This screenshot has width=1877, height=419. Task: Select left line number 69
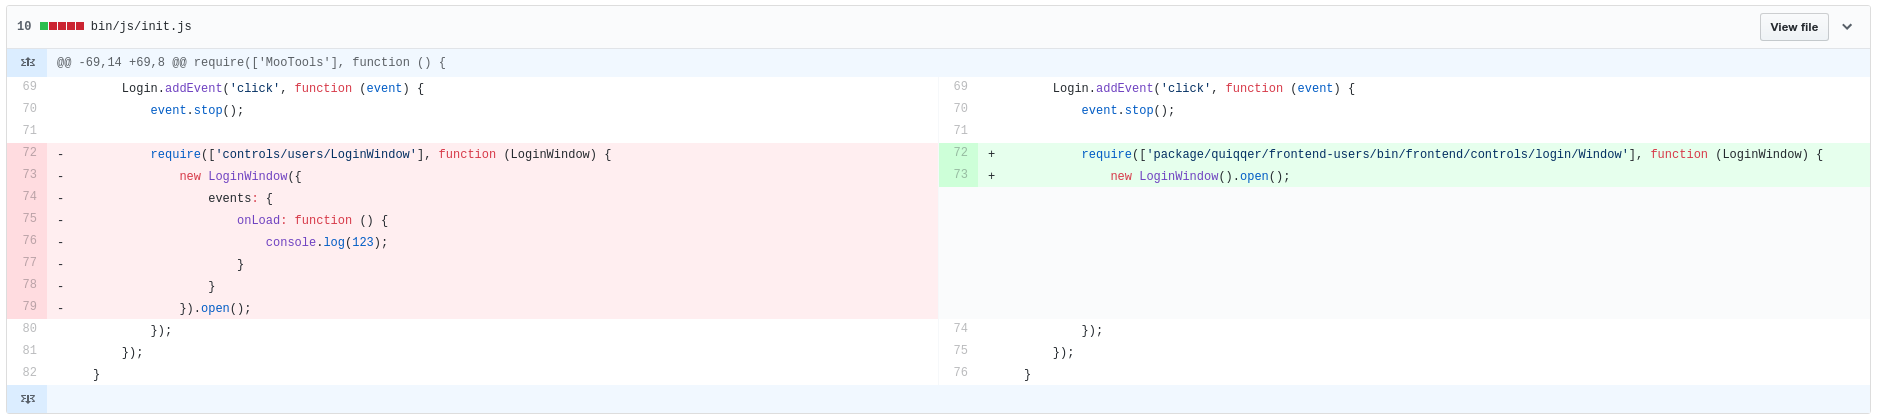(29, 87)
